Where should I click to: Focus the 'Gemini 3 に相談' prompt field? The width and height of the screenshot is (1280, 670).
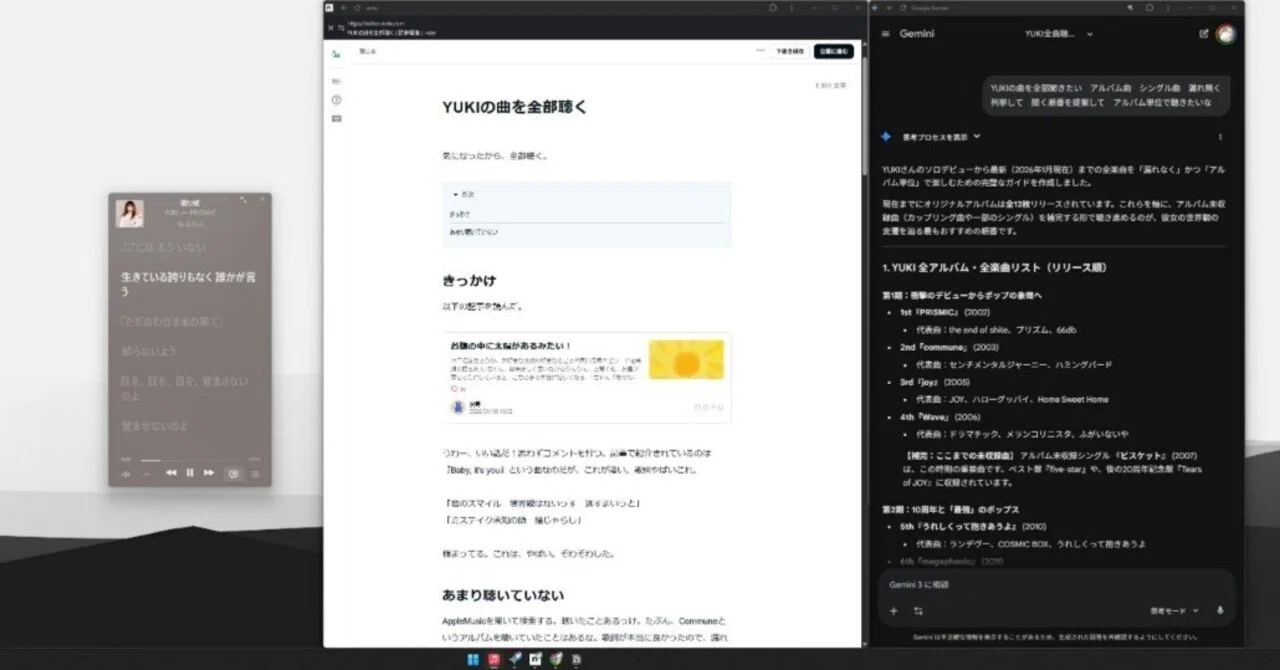(1056, 584)
